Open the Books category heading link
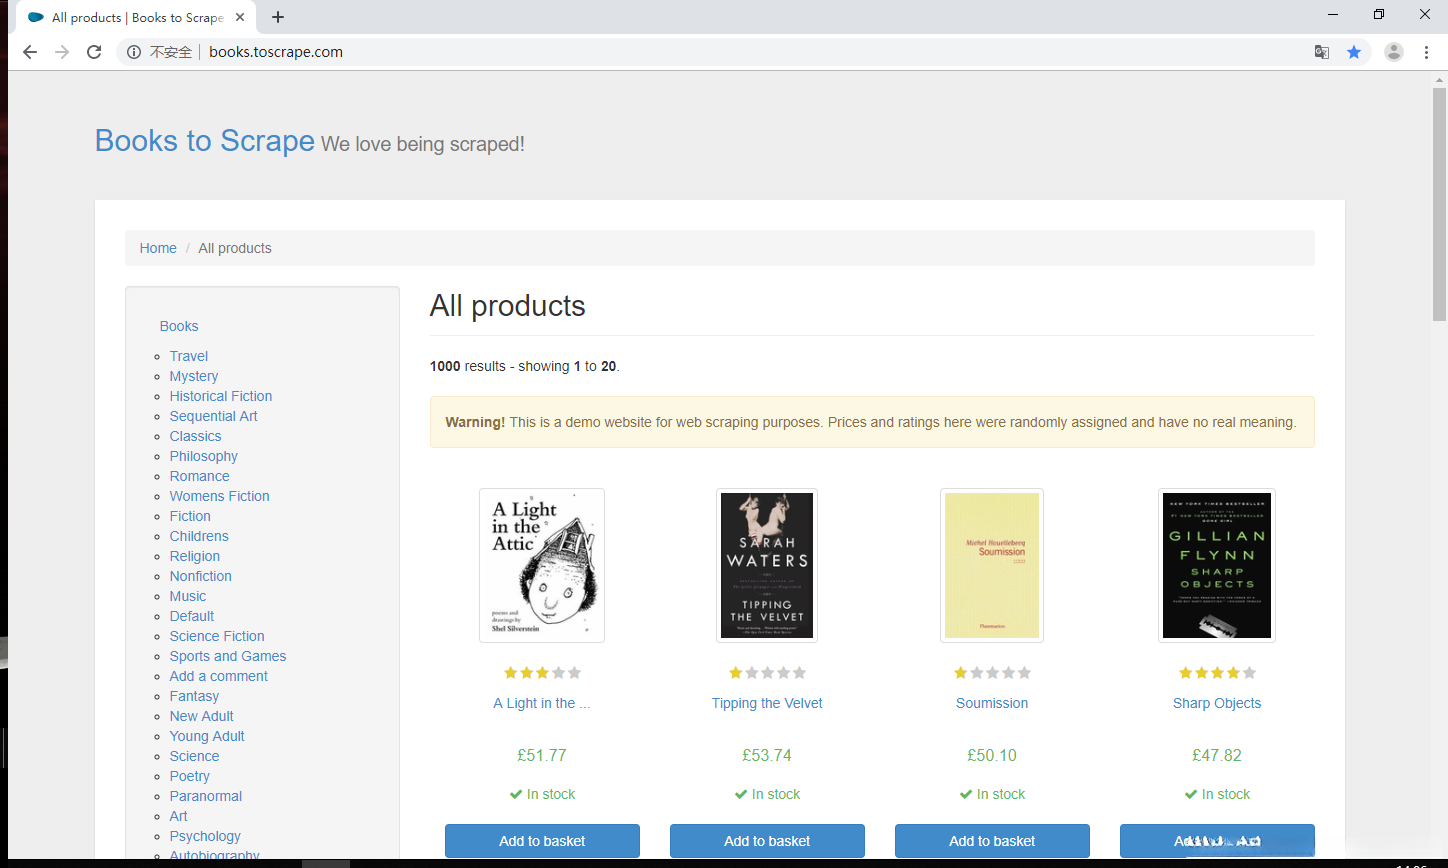The width and height of the screenshot is (1448, 868). pyautogui.click(x=179, y=326)
